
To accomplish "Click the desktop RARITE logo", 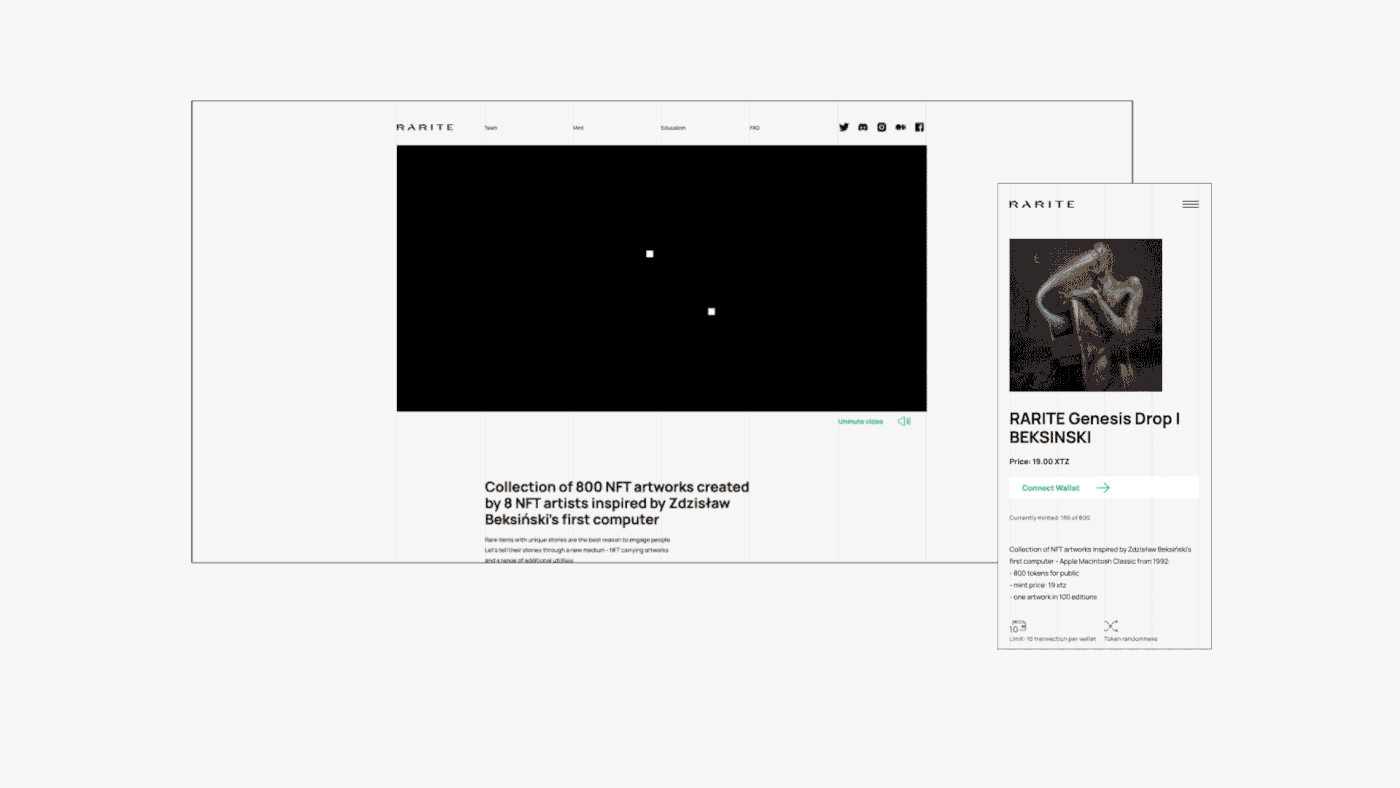I will [x=425, y=127].
